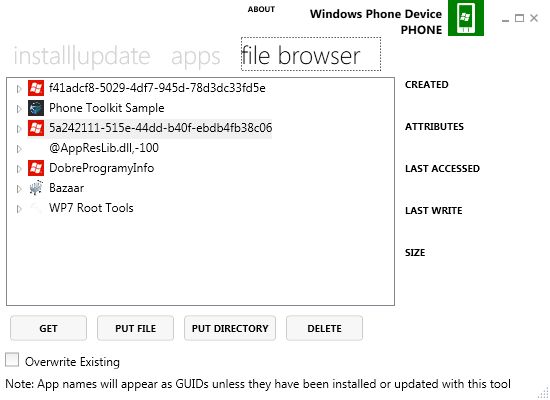The image size is (550, 400).
Task: Click the LAST WRITE label
Action: (x=434, y=211)
